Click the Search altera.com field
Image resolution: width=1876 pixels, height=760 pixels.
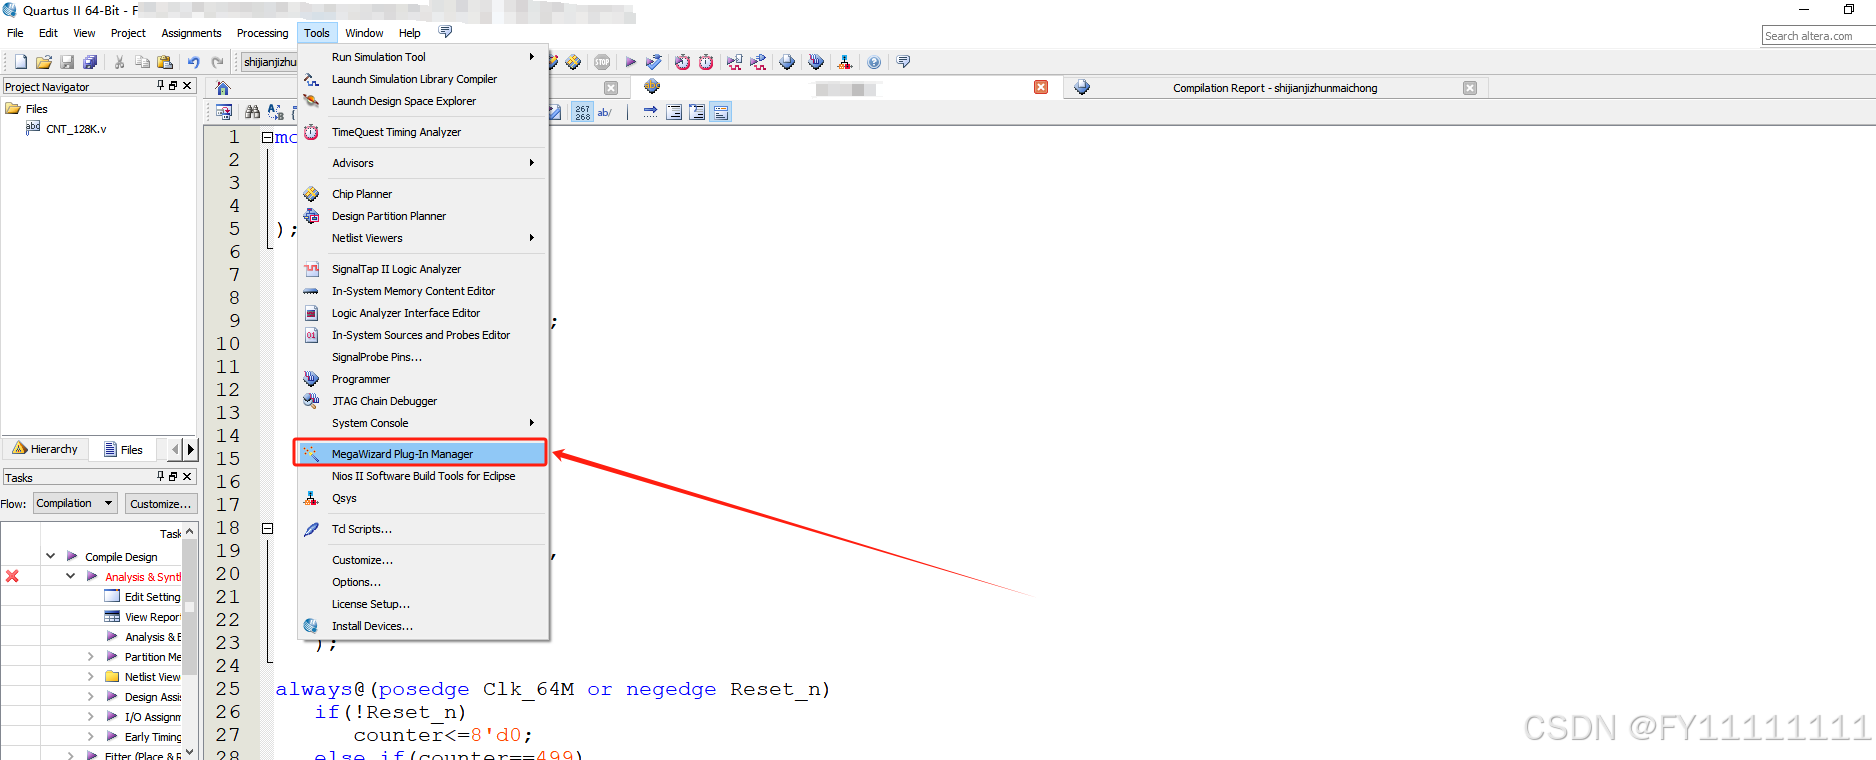(1818, 36)
